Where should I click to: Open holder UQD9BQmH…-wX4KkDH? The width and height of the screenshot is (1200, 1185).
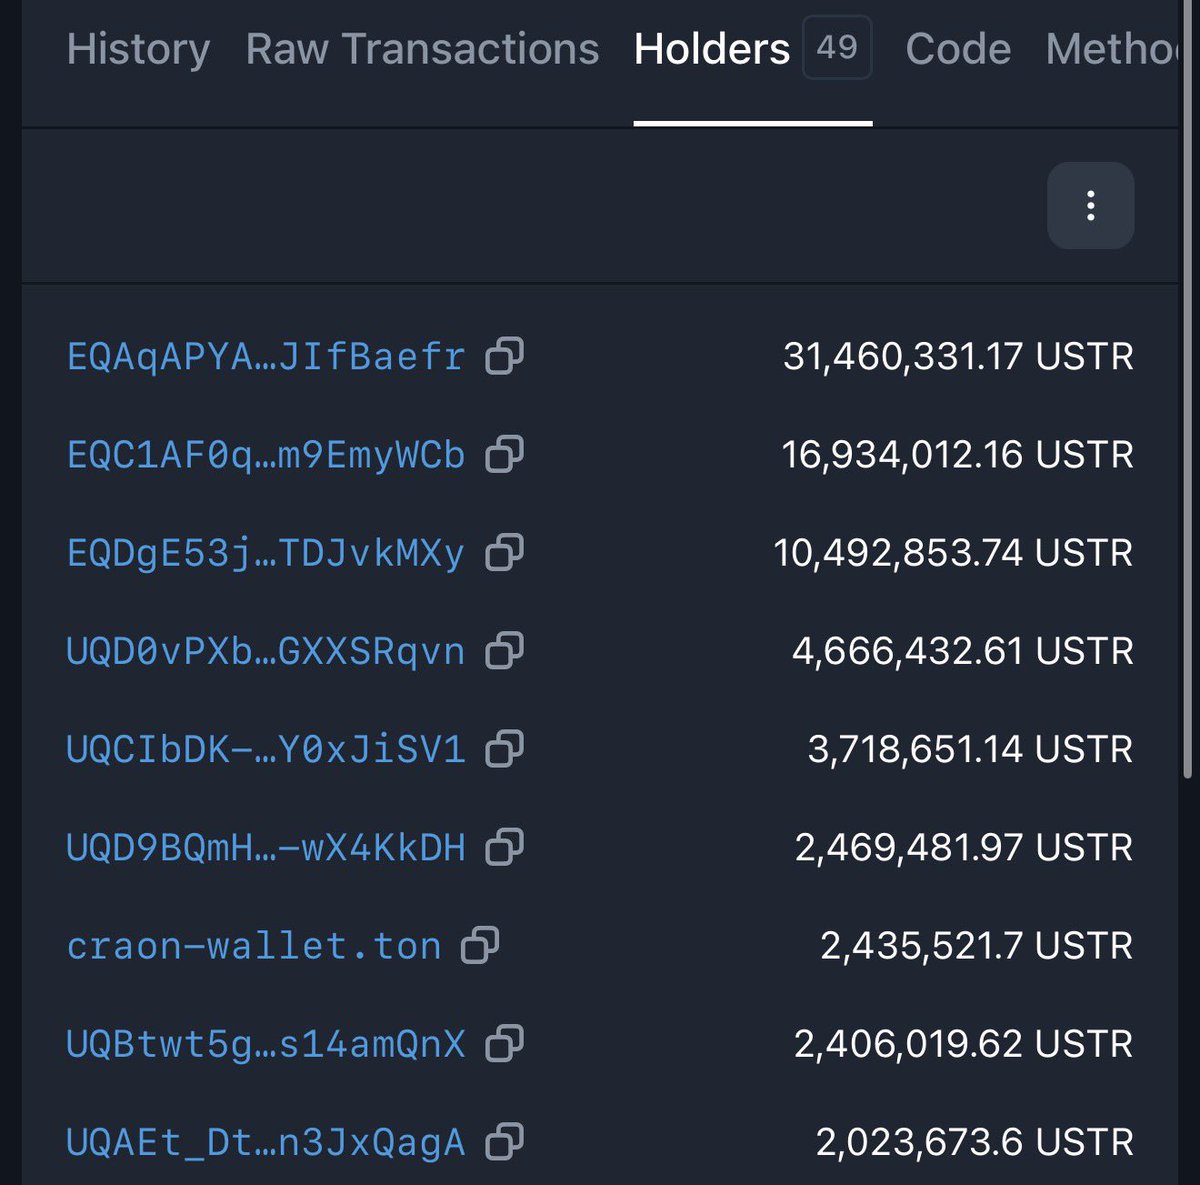[x=266, y=847]
